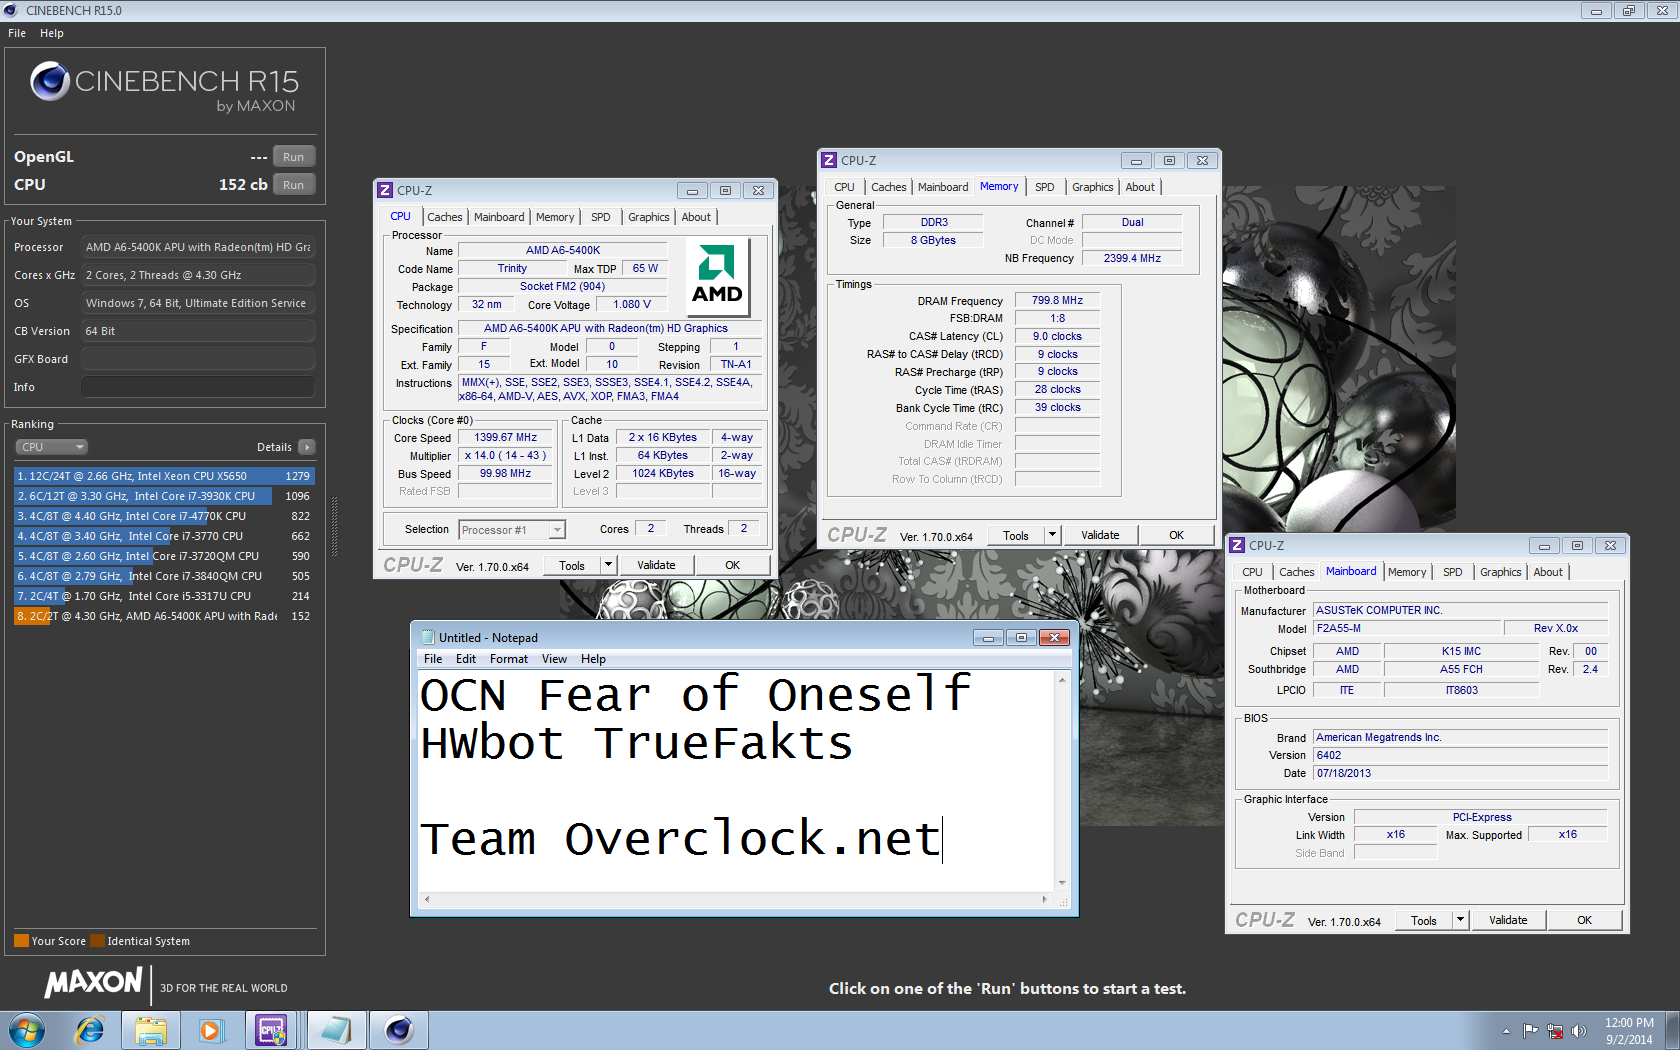Open Processor #1 selection dropdown
Screen dimensions: 1680x1050
(x=512, y=530)
